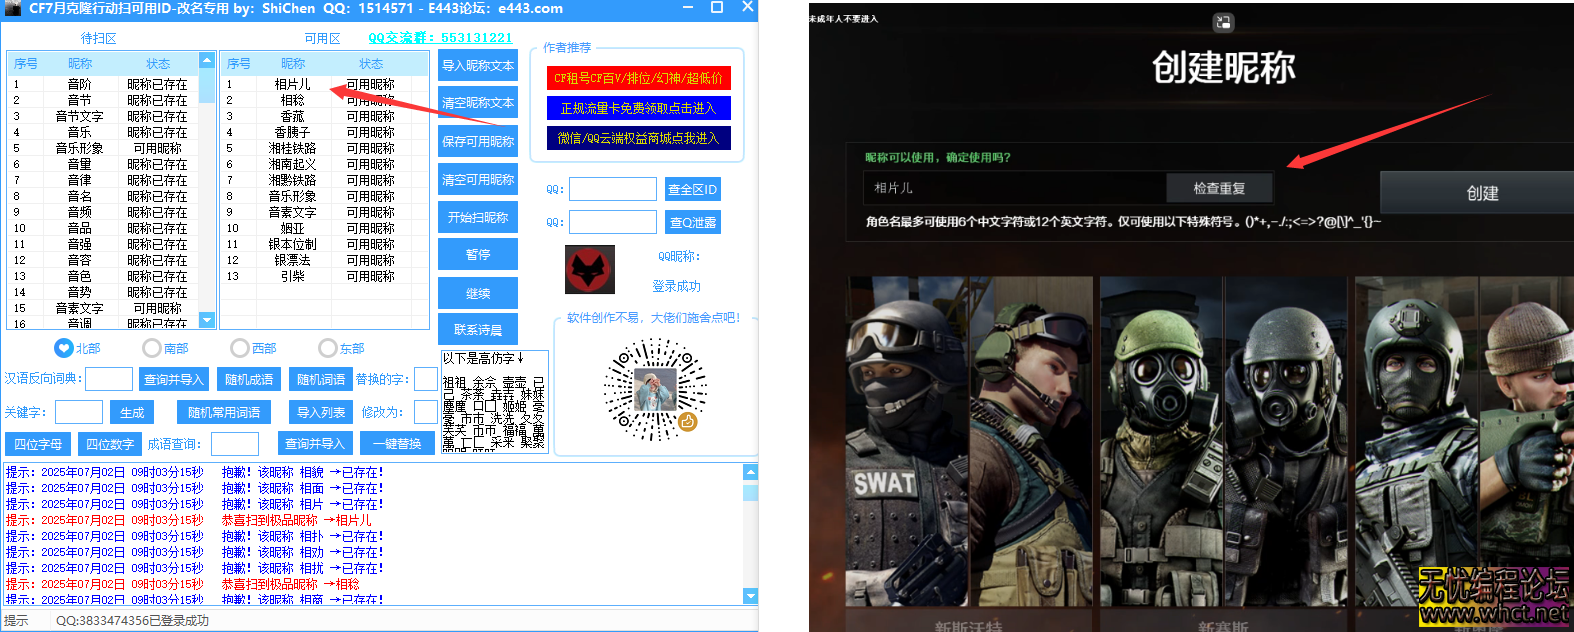This screenshot has width=1574, height=632.
Task: Click the thumbs-up badge on QR code
Action: pos(688,422)
